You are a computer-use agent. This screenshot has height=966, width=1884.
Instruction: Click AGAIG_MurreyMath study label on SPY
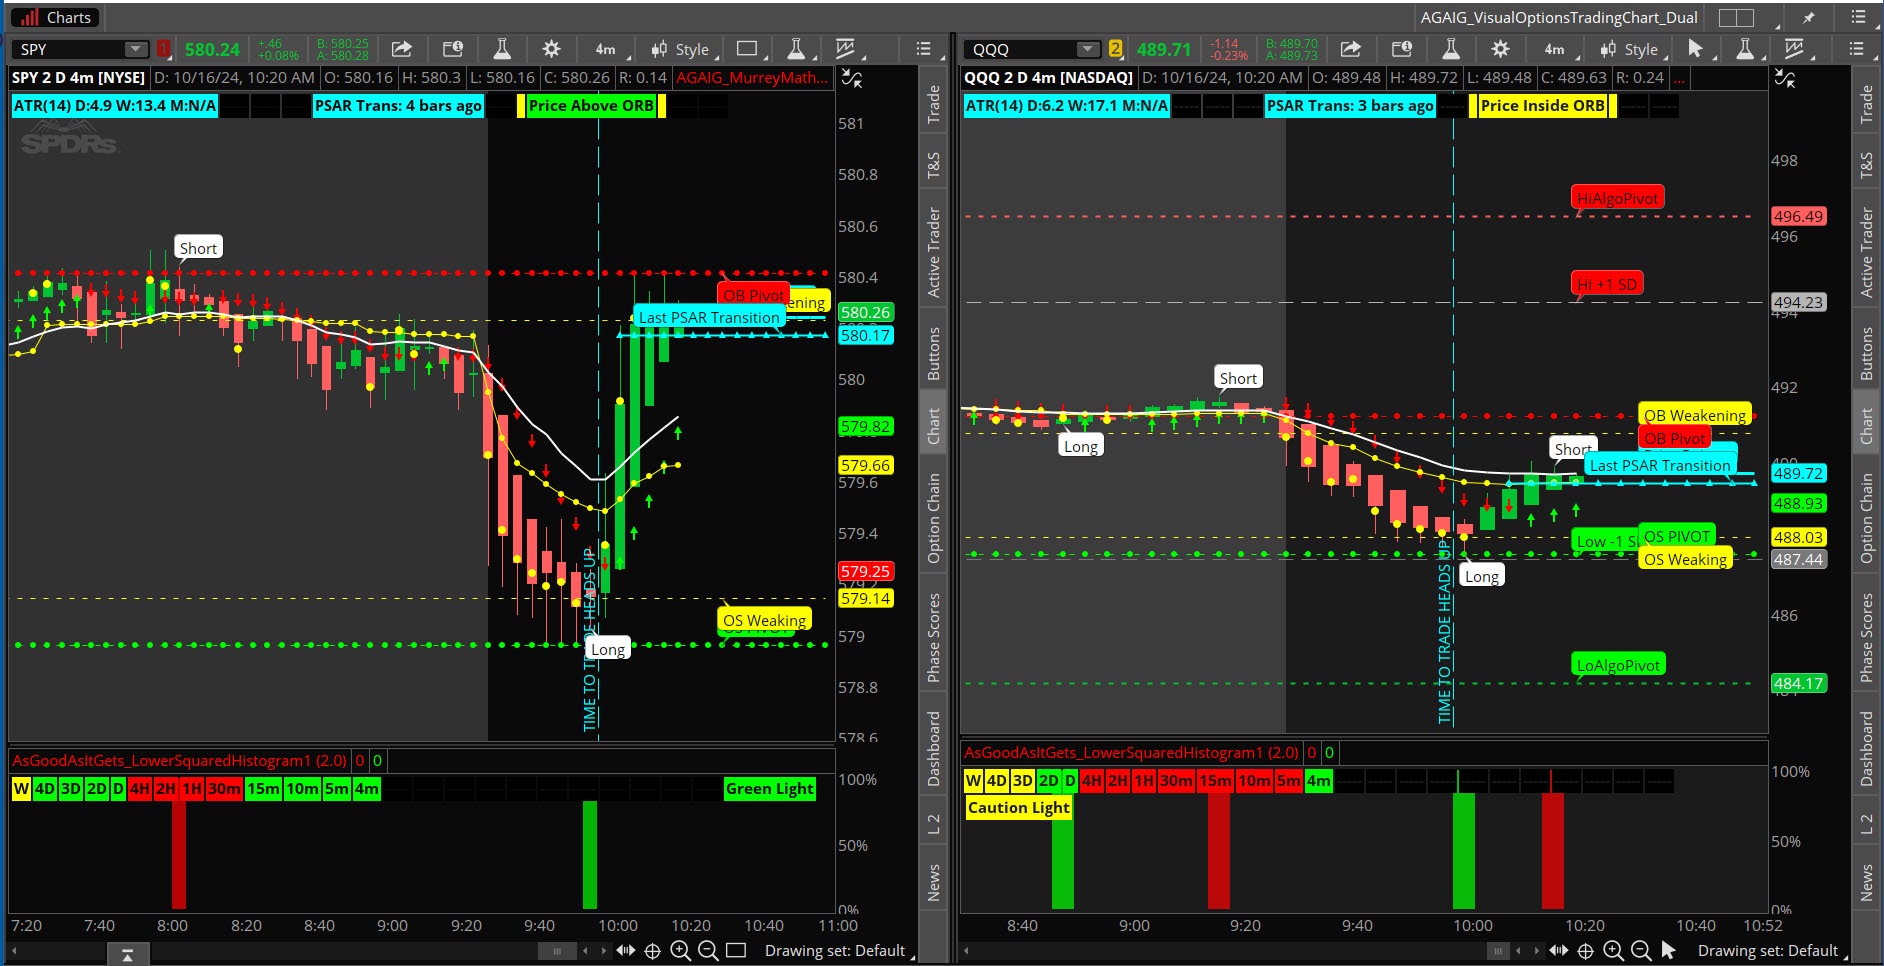(x=752, y=78)
